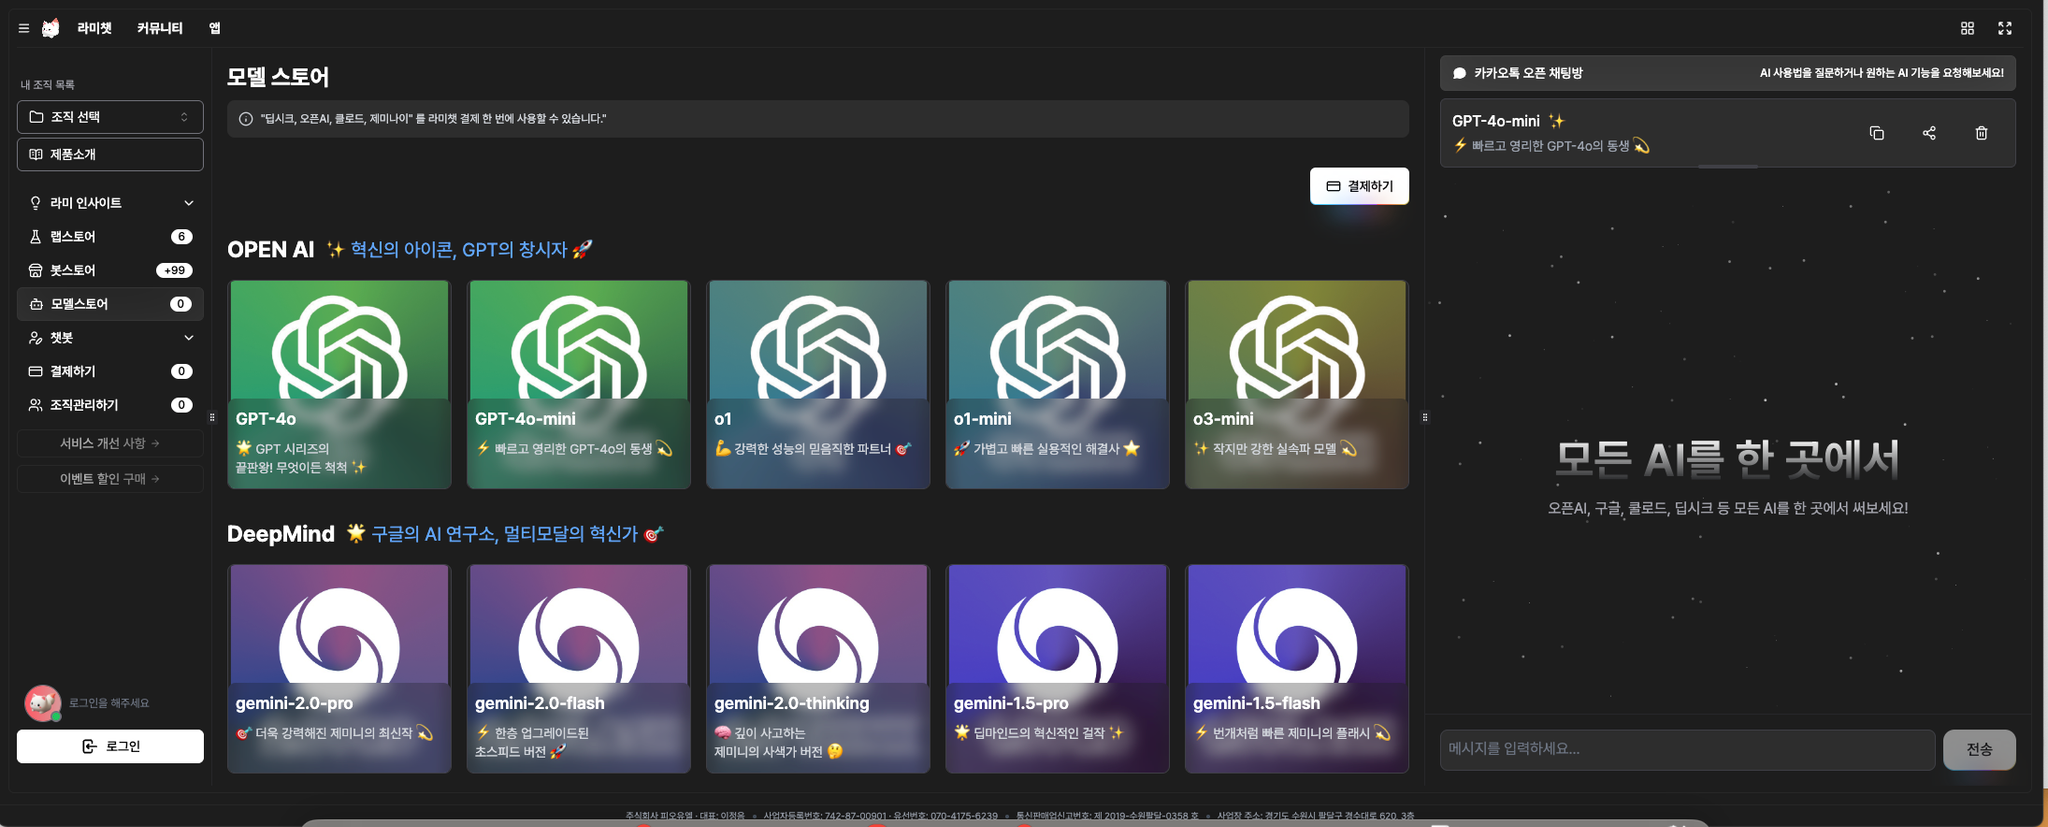Open 라미챗 in the top menu

[x=95, y=28]
